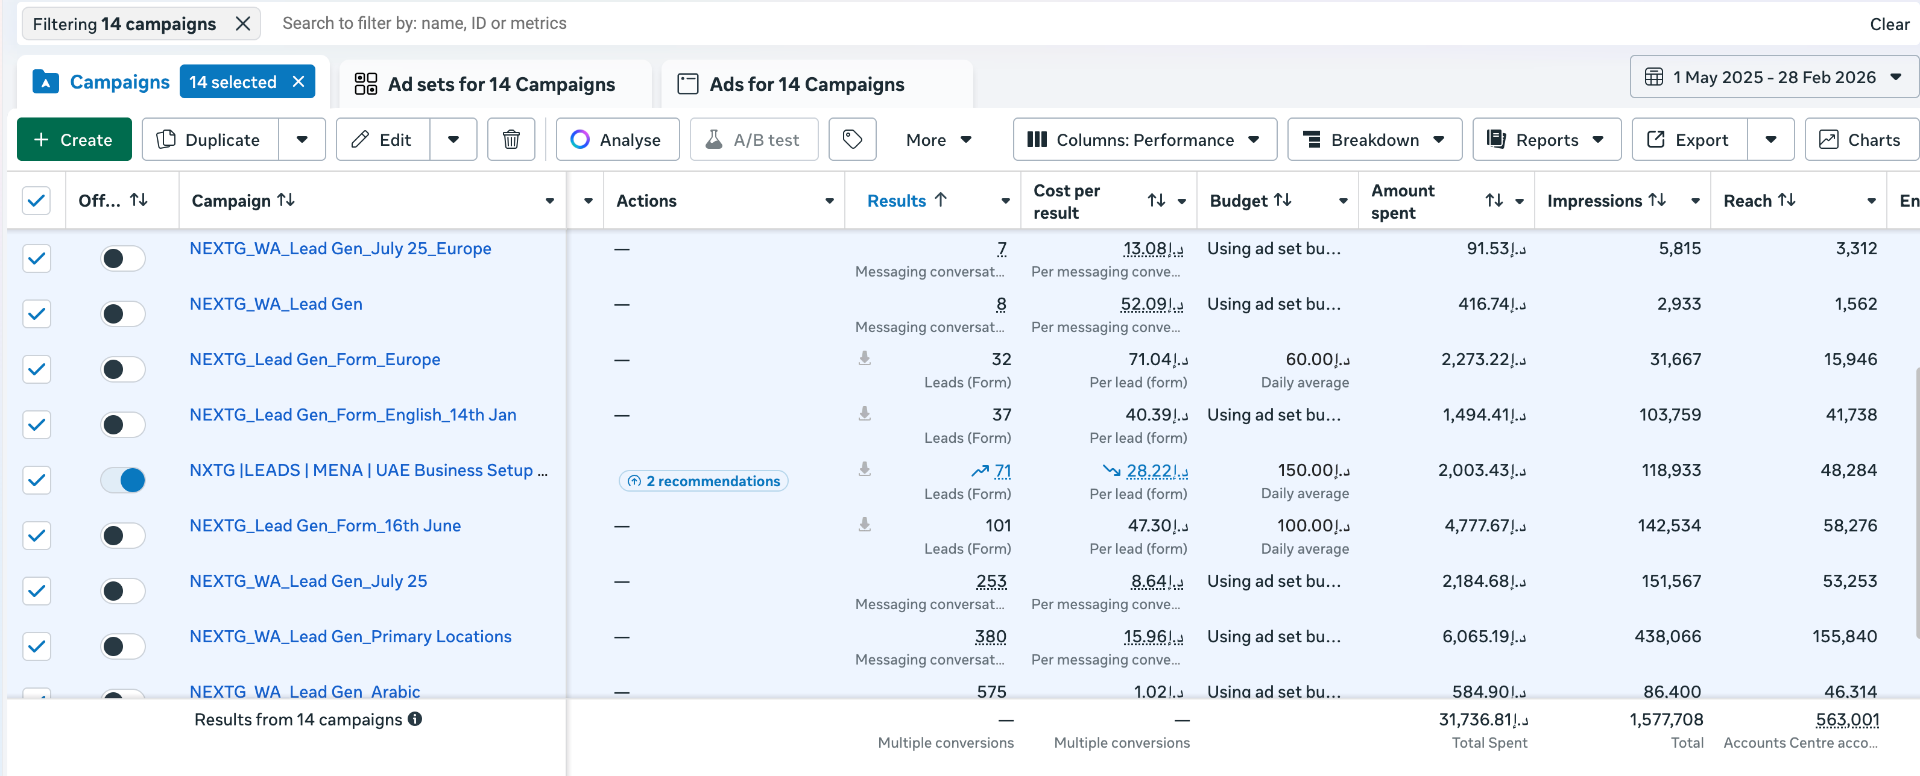Viewport: 1920px width, 776px height.
Task: Open the Breakdown dropdown
Action: 1375,140
